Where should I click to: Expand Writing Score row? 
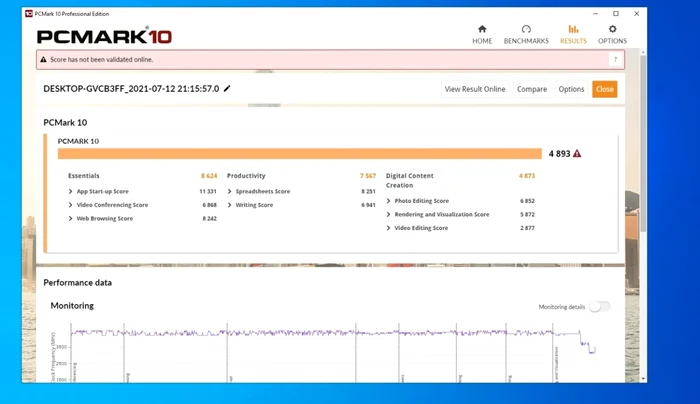pos(229,205)
